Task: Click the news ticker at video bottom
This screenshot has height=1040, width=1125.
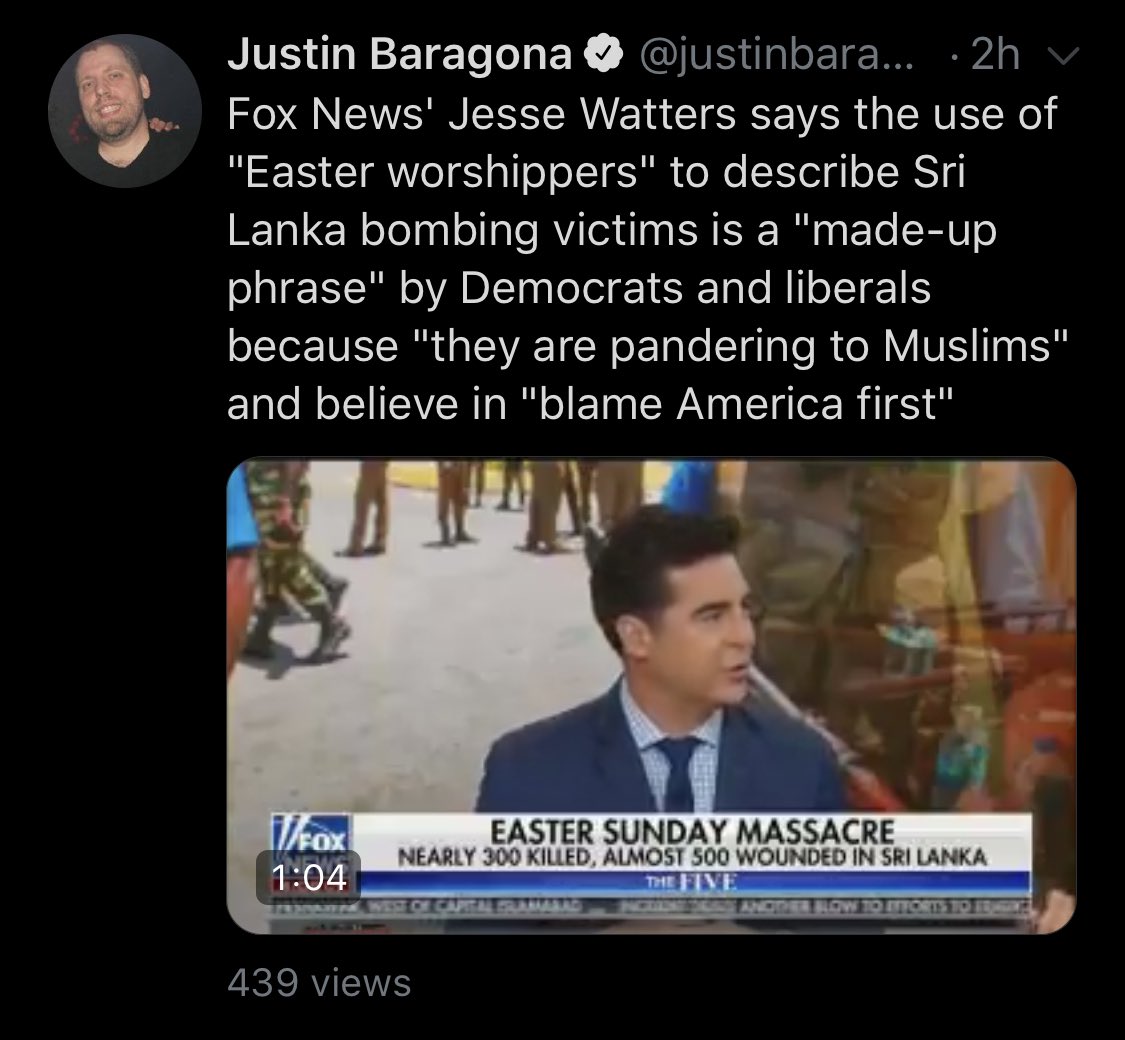Action: [649, 906]
